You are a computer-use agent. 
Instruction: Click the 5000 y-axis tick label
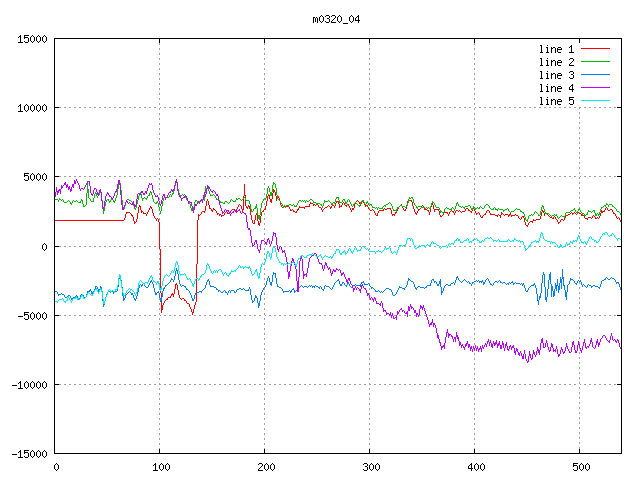point(34,177)
